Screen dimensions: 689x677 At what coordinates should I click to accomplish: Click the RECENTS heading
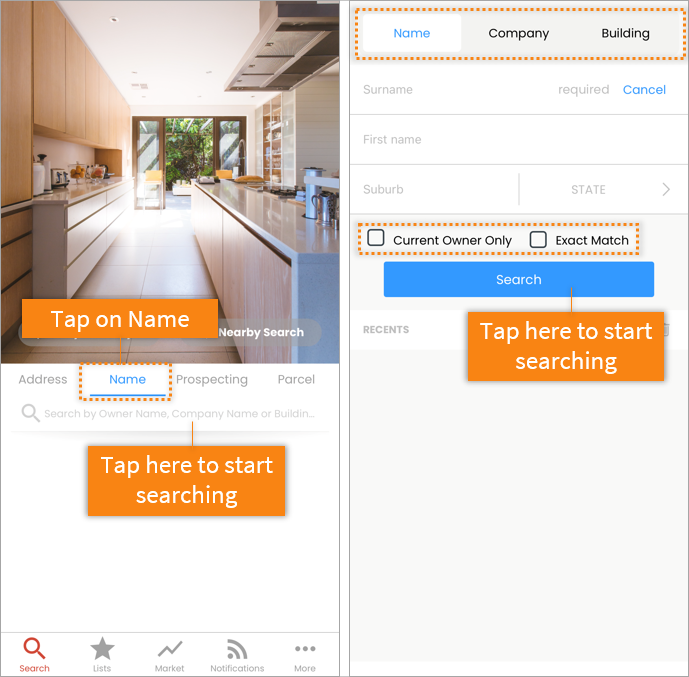click(x=386, y=329)
